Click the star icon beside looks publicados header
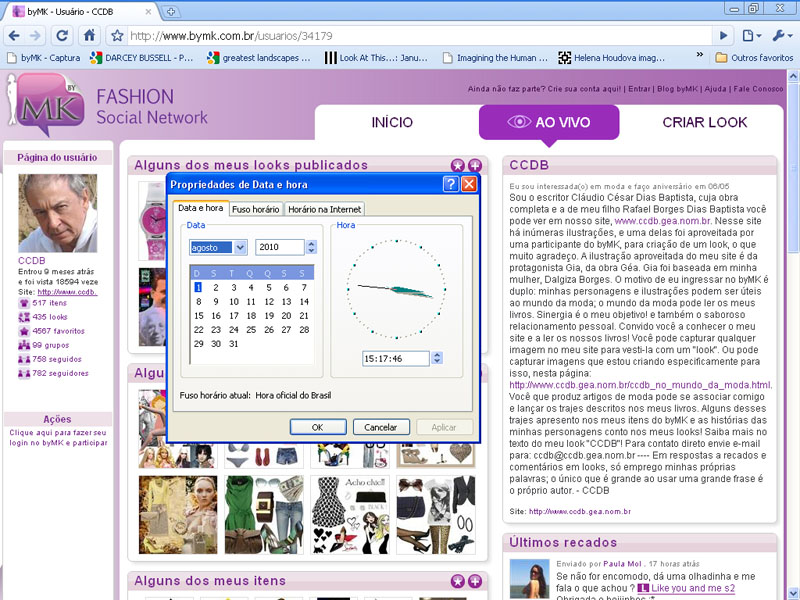Screen dimensions: 800x600 coord(458,165)
